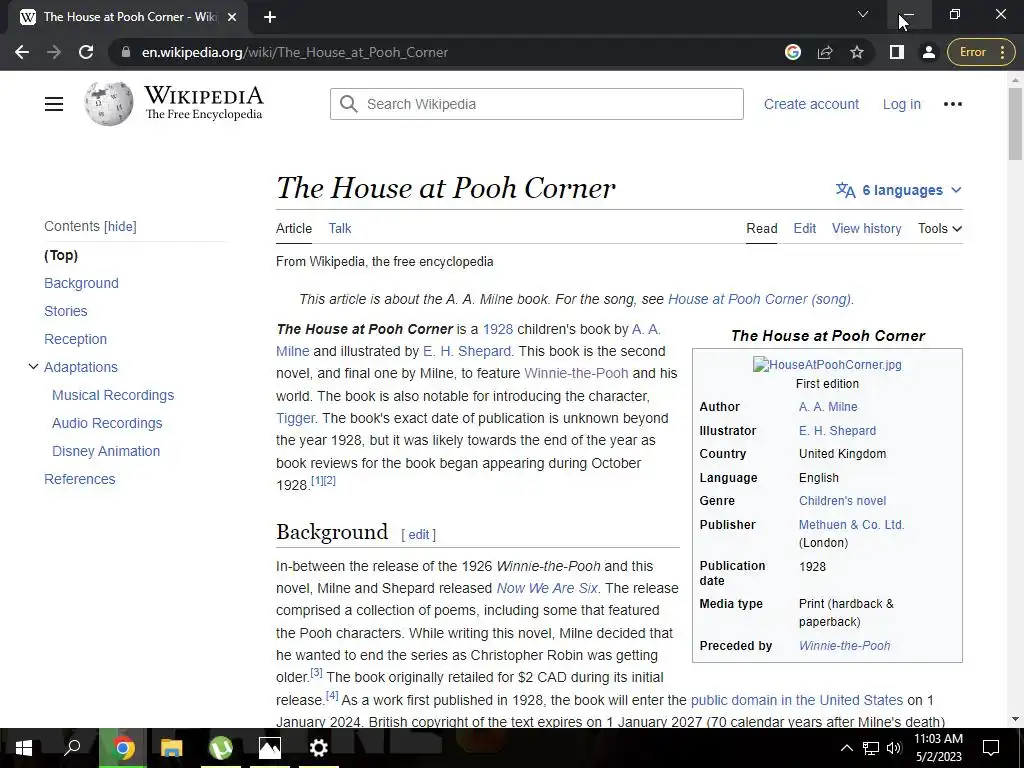Go back using the browser back arrow
Screen dimensions: 1024x768
22,52
